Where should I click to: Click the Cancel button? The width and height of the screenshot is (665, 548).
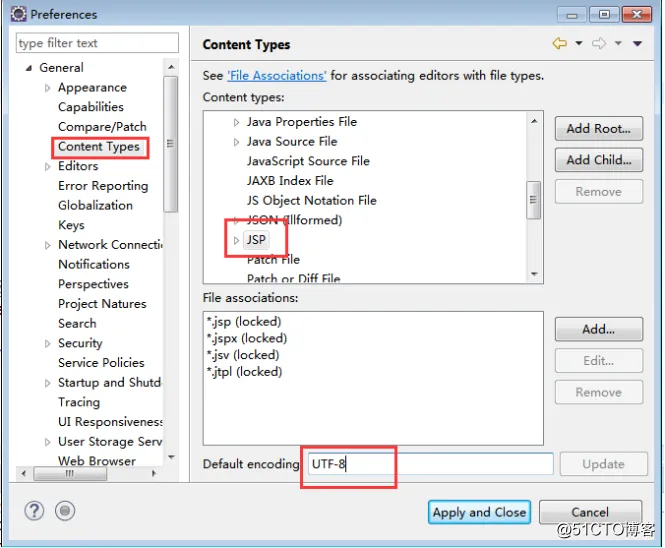(590, 512)
